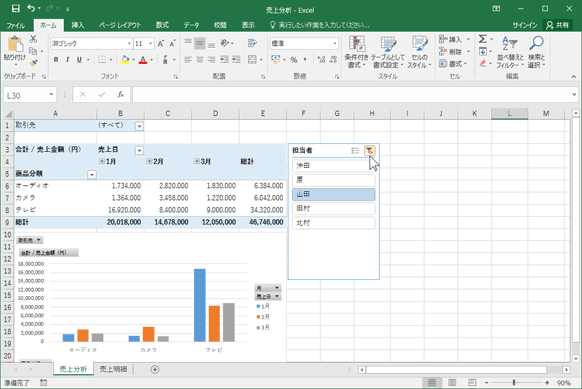Click the font color A icon
Screen dimensions: 582x389
tap(143, 60)
